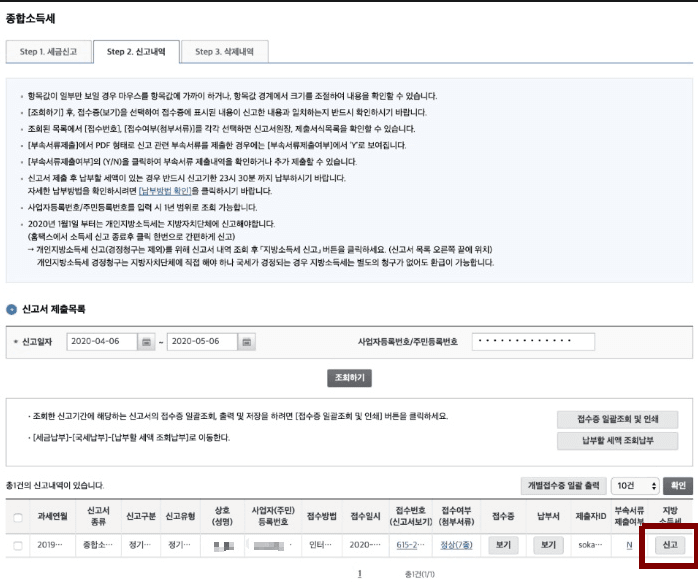698x588 pixels.
Task: Click the 신고서 제출목록 section bullet icon
Action: [12, 309]
